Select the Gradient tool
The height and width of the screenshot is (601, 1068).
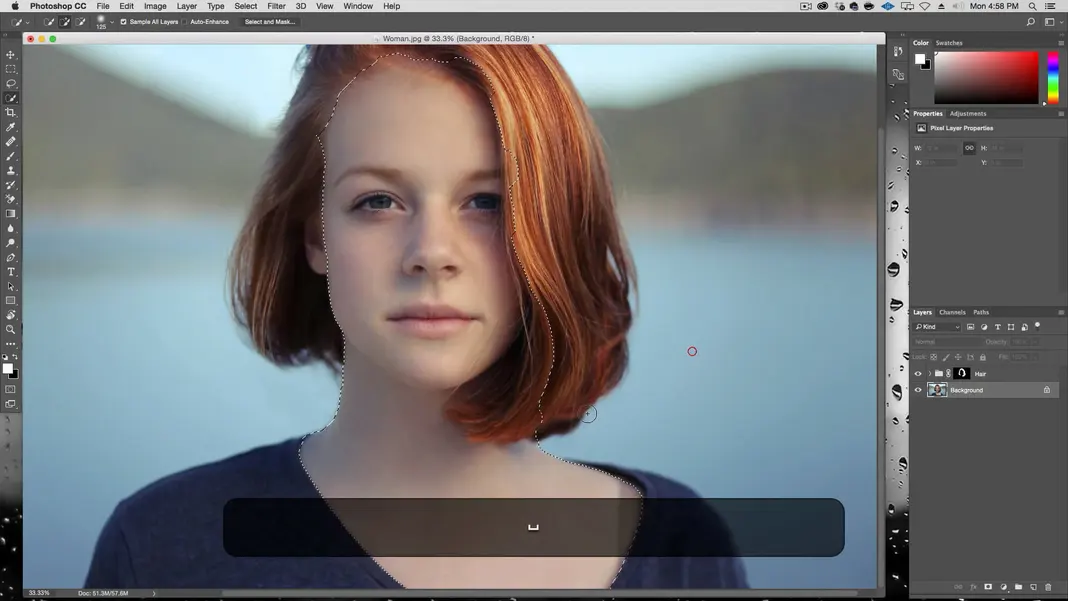[10, 214]
